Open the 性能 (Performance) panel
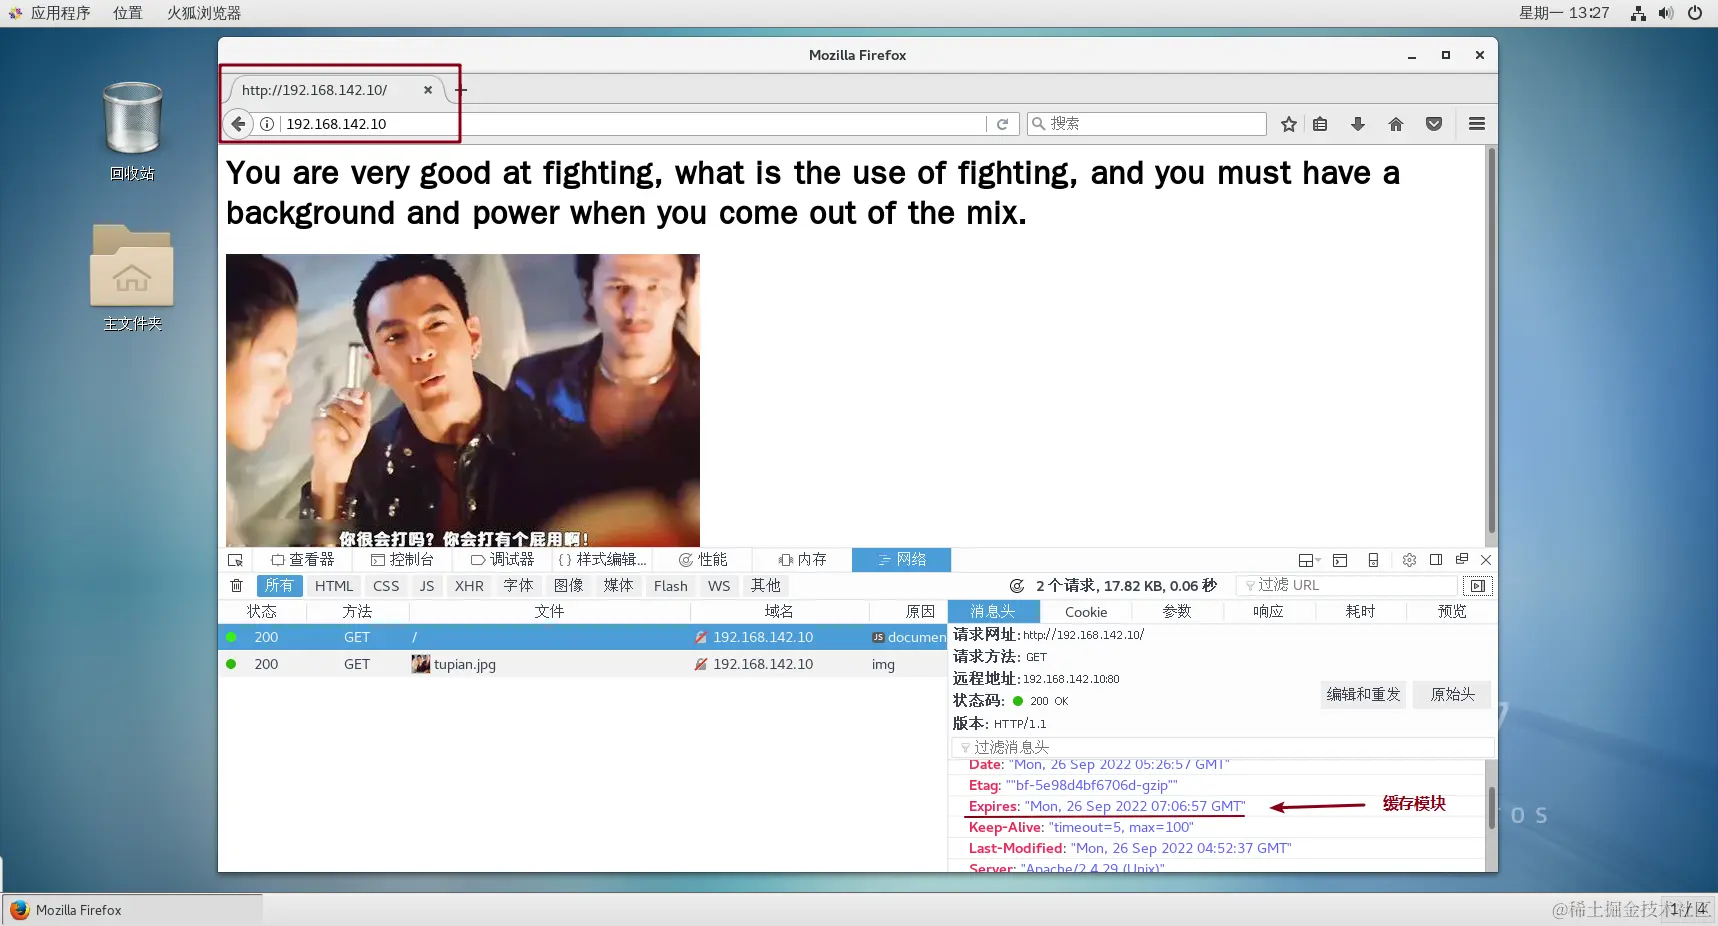 click(706, 560)
